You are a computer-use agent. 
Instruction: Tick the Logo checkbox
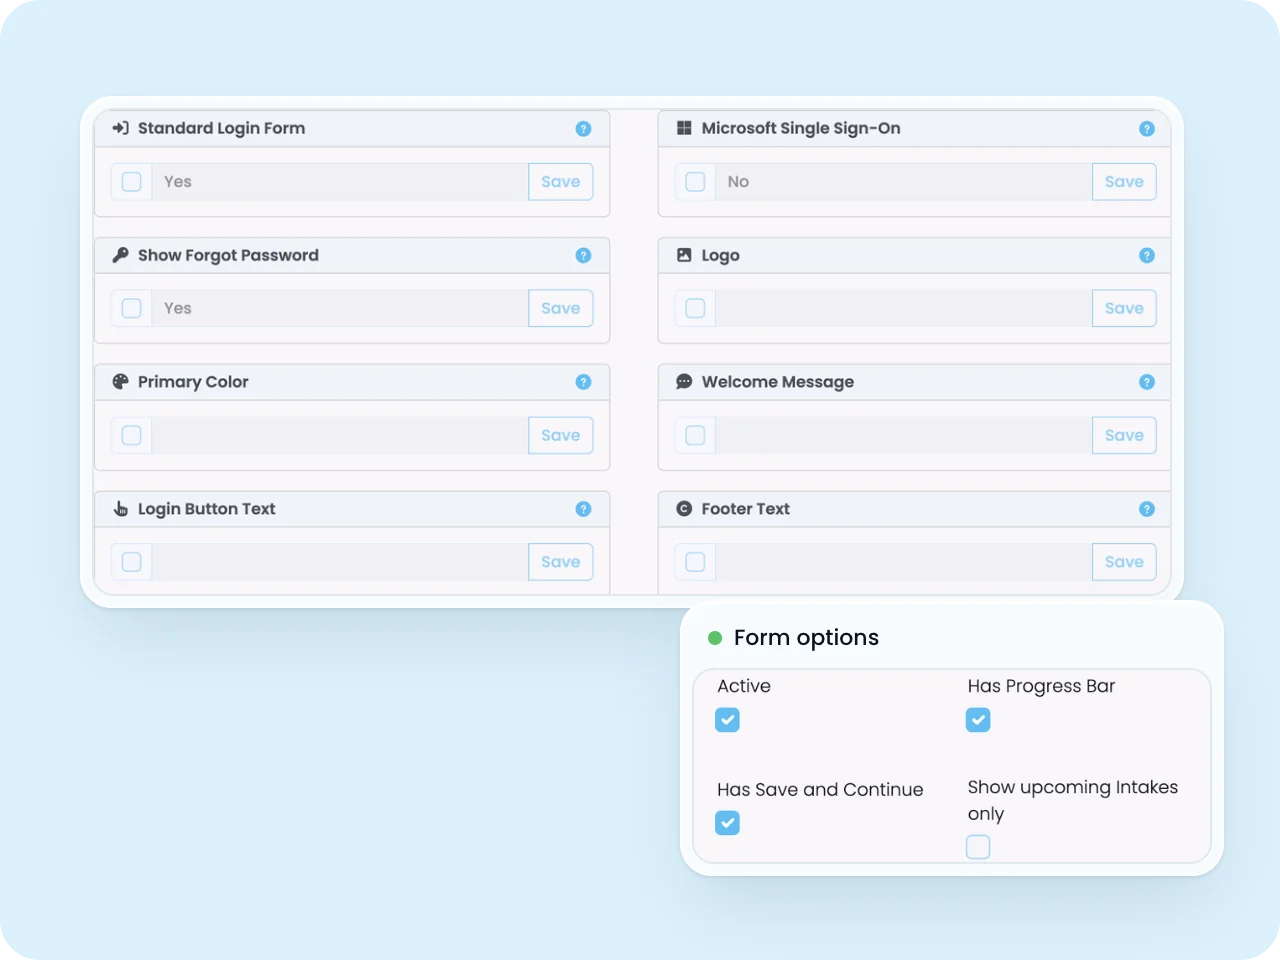pos(695,308)
